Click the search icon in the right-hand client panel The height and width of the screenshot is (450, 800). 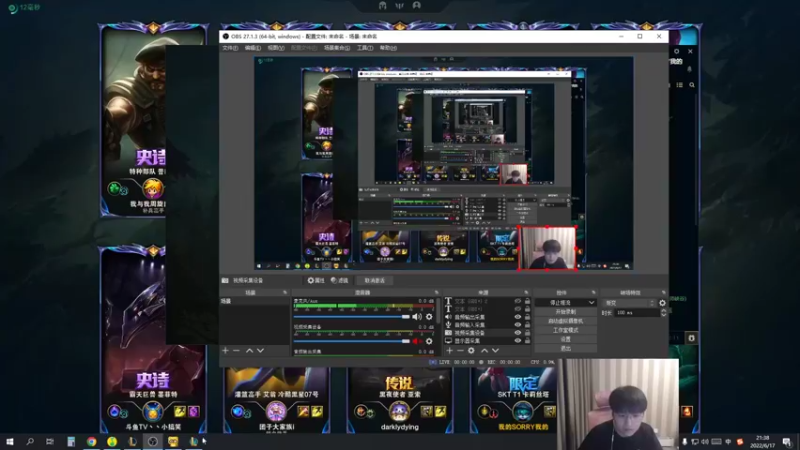(x=692, y=85)
